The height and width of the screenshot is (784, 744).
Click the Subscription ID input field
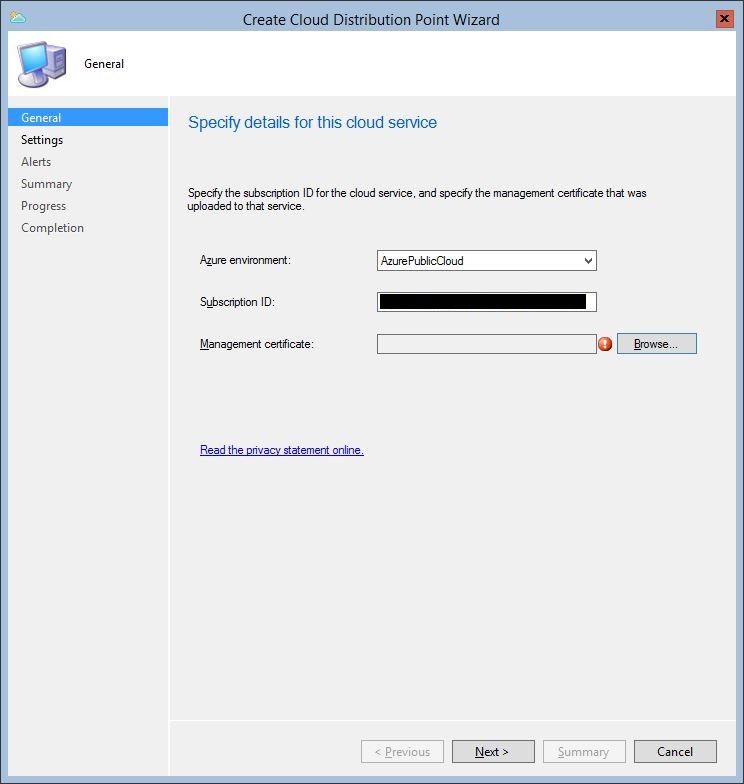coord(486,302)
